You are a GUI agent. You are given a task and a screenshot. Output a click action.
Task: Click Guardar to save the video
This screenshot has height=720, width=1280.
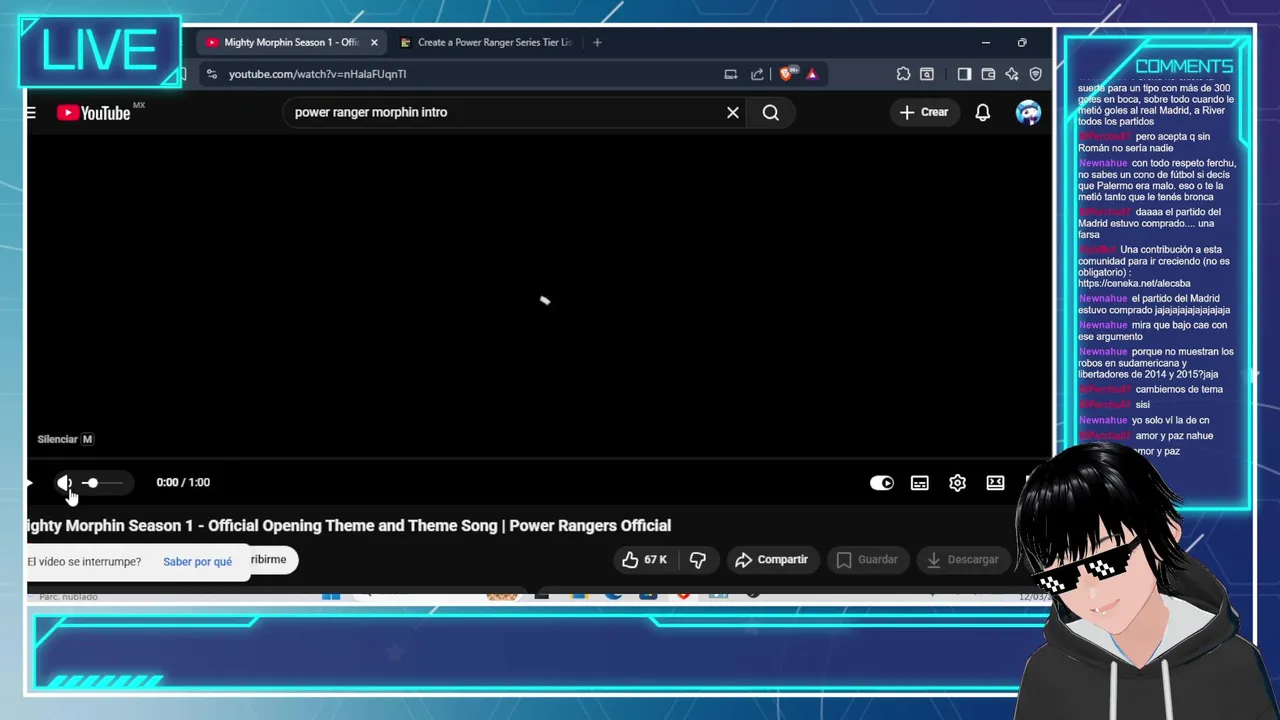click(x=867, y=560)
